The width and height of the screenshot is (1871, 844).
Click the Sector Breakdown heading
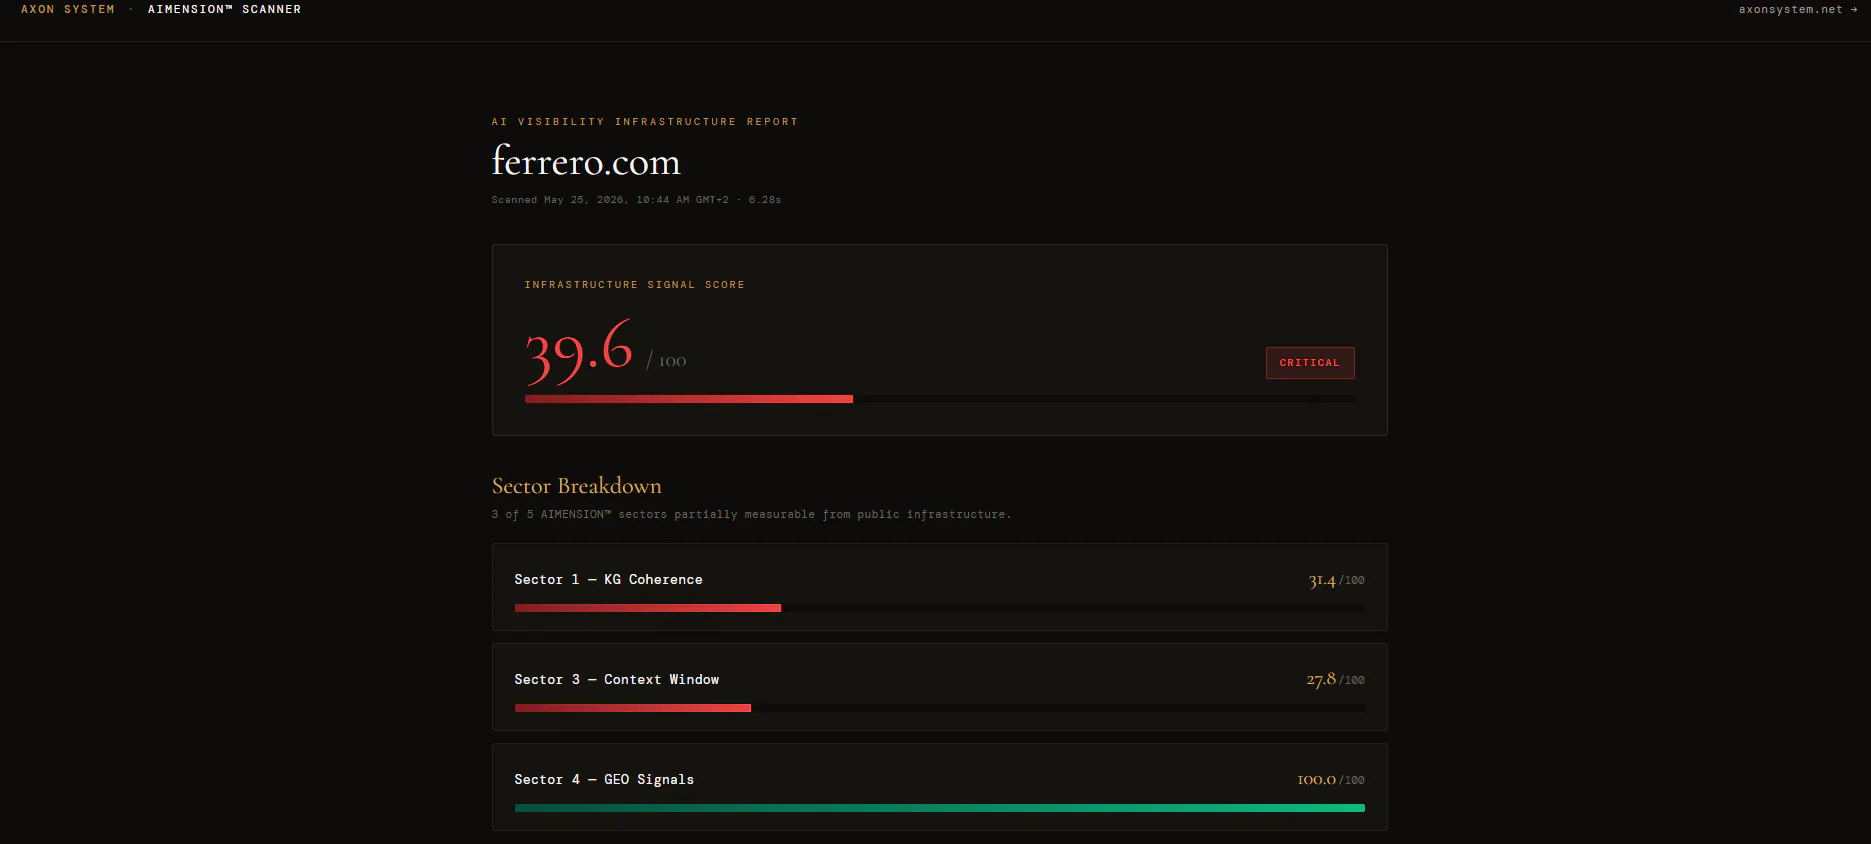pyautogui.click(x=577, y=486)
